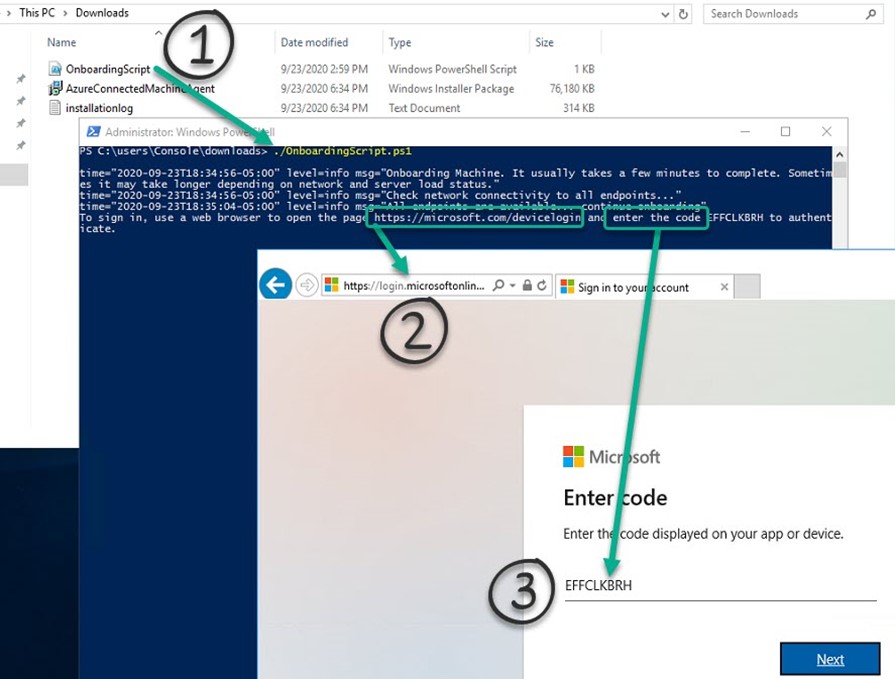
Task: Expand the Explorer address bar history dropdown
Action: [666, 14]
